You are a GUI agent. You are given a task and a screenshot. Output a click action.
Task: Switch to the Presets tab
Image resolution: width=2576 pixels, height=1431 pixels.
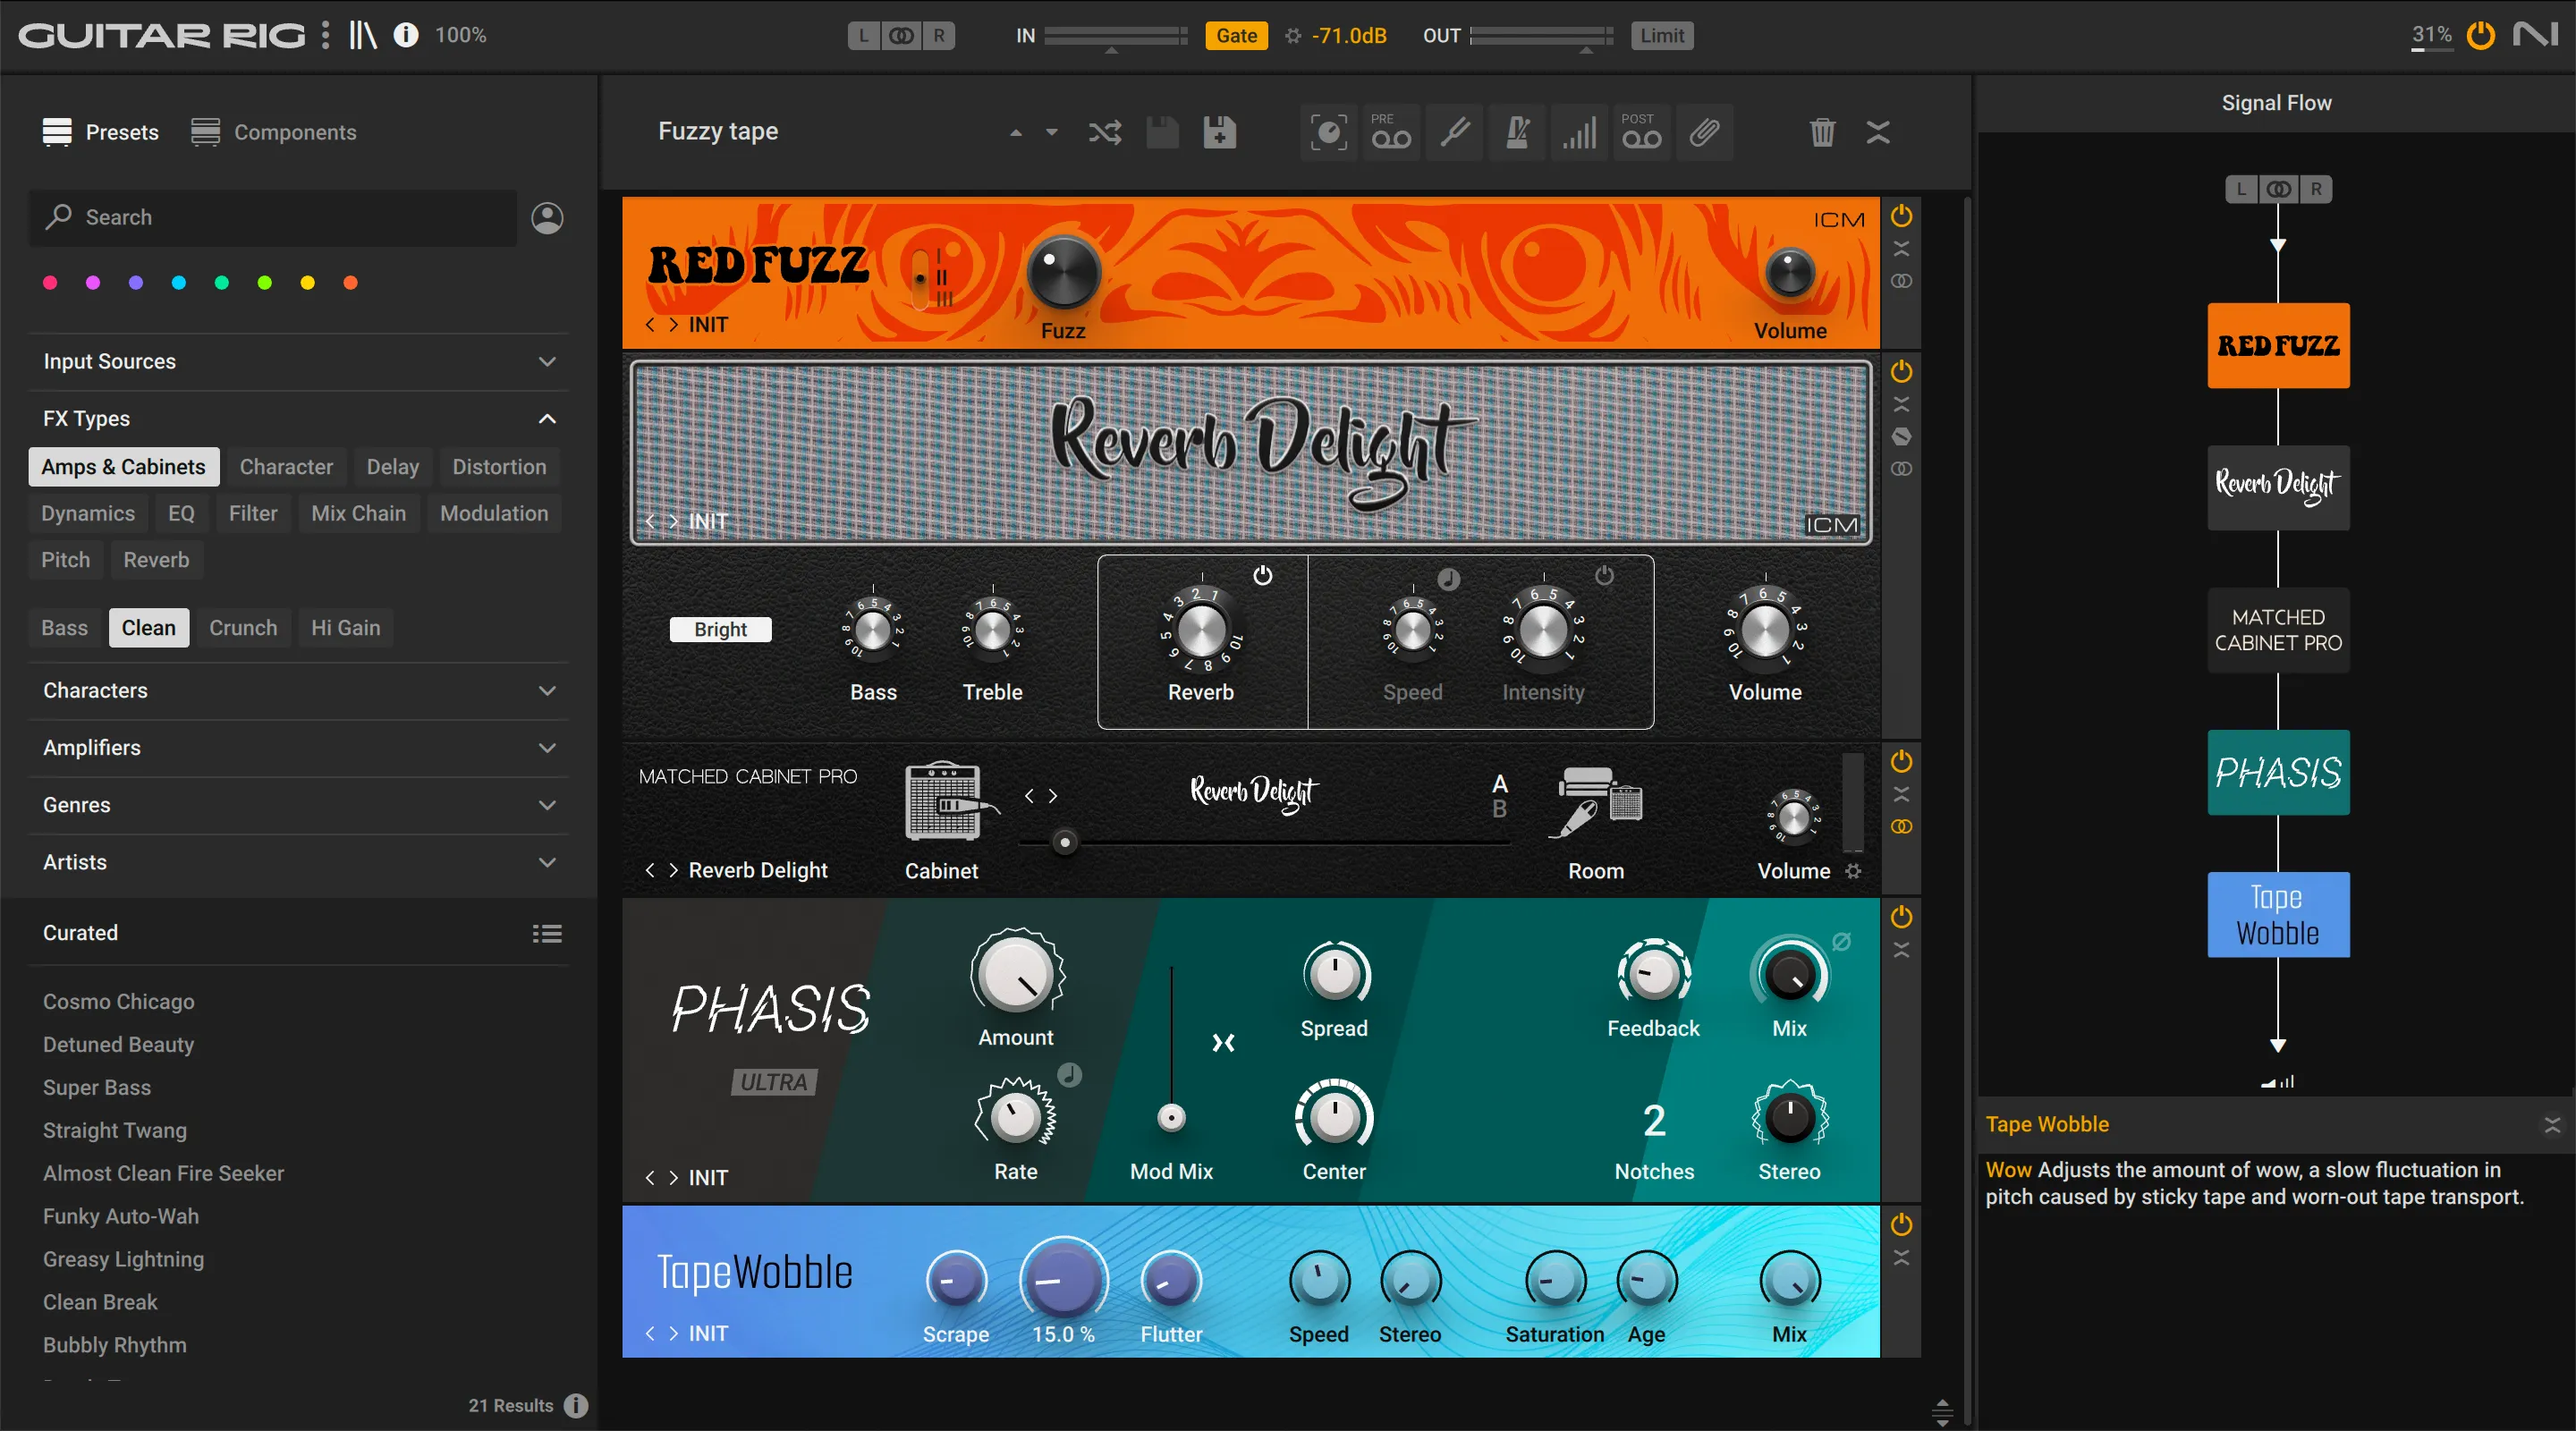coord(101,132)
